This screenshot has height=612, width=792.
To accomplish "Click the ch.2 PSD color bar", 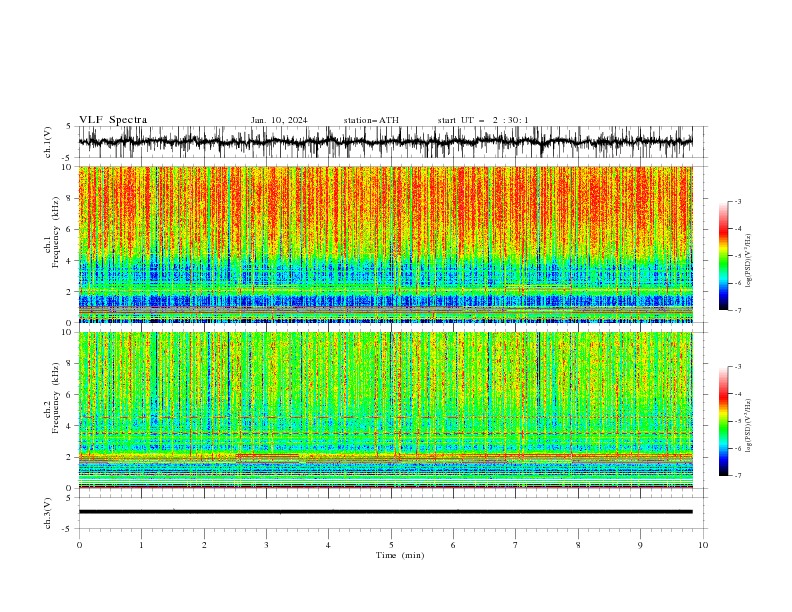I will (x=723, y=421).
